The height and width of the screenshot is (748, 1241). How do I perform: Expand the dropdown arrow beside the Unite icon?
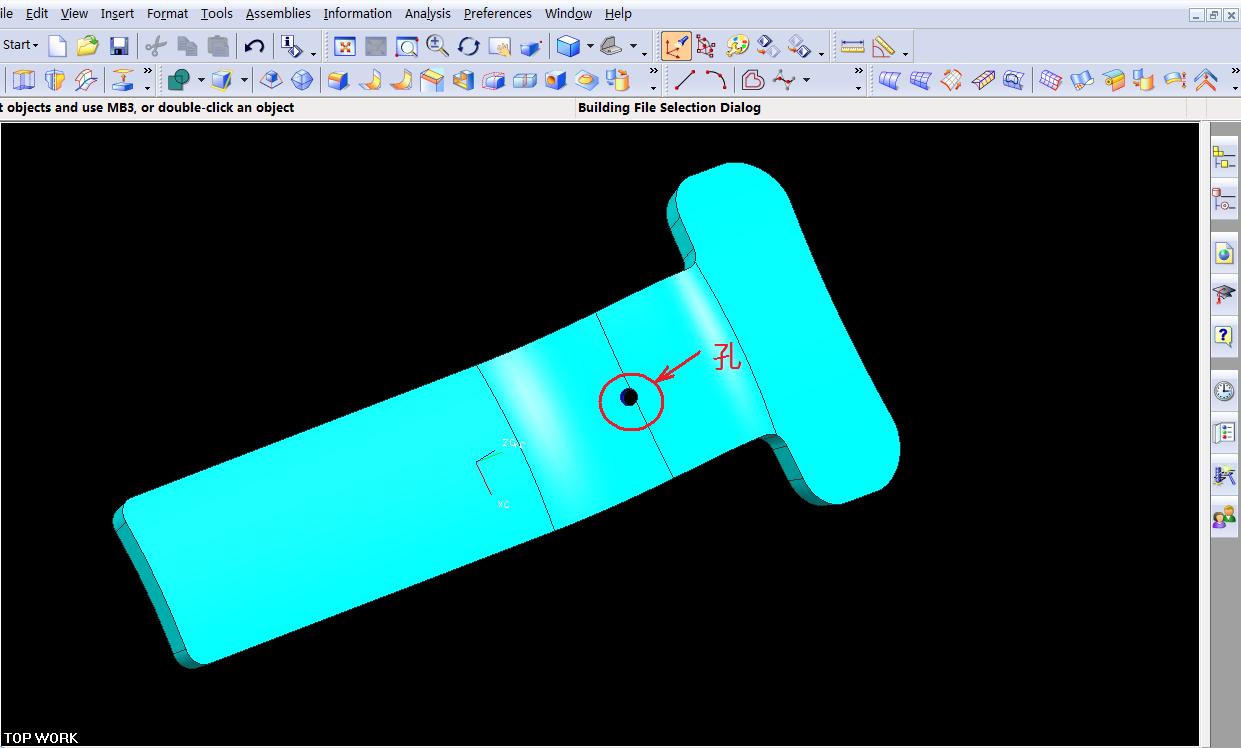[201, 80]
